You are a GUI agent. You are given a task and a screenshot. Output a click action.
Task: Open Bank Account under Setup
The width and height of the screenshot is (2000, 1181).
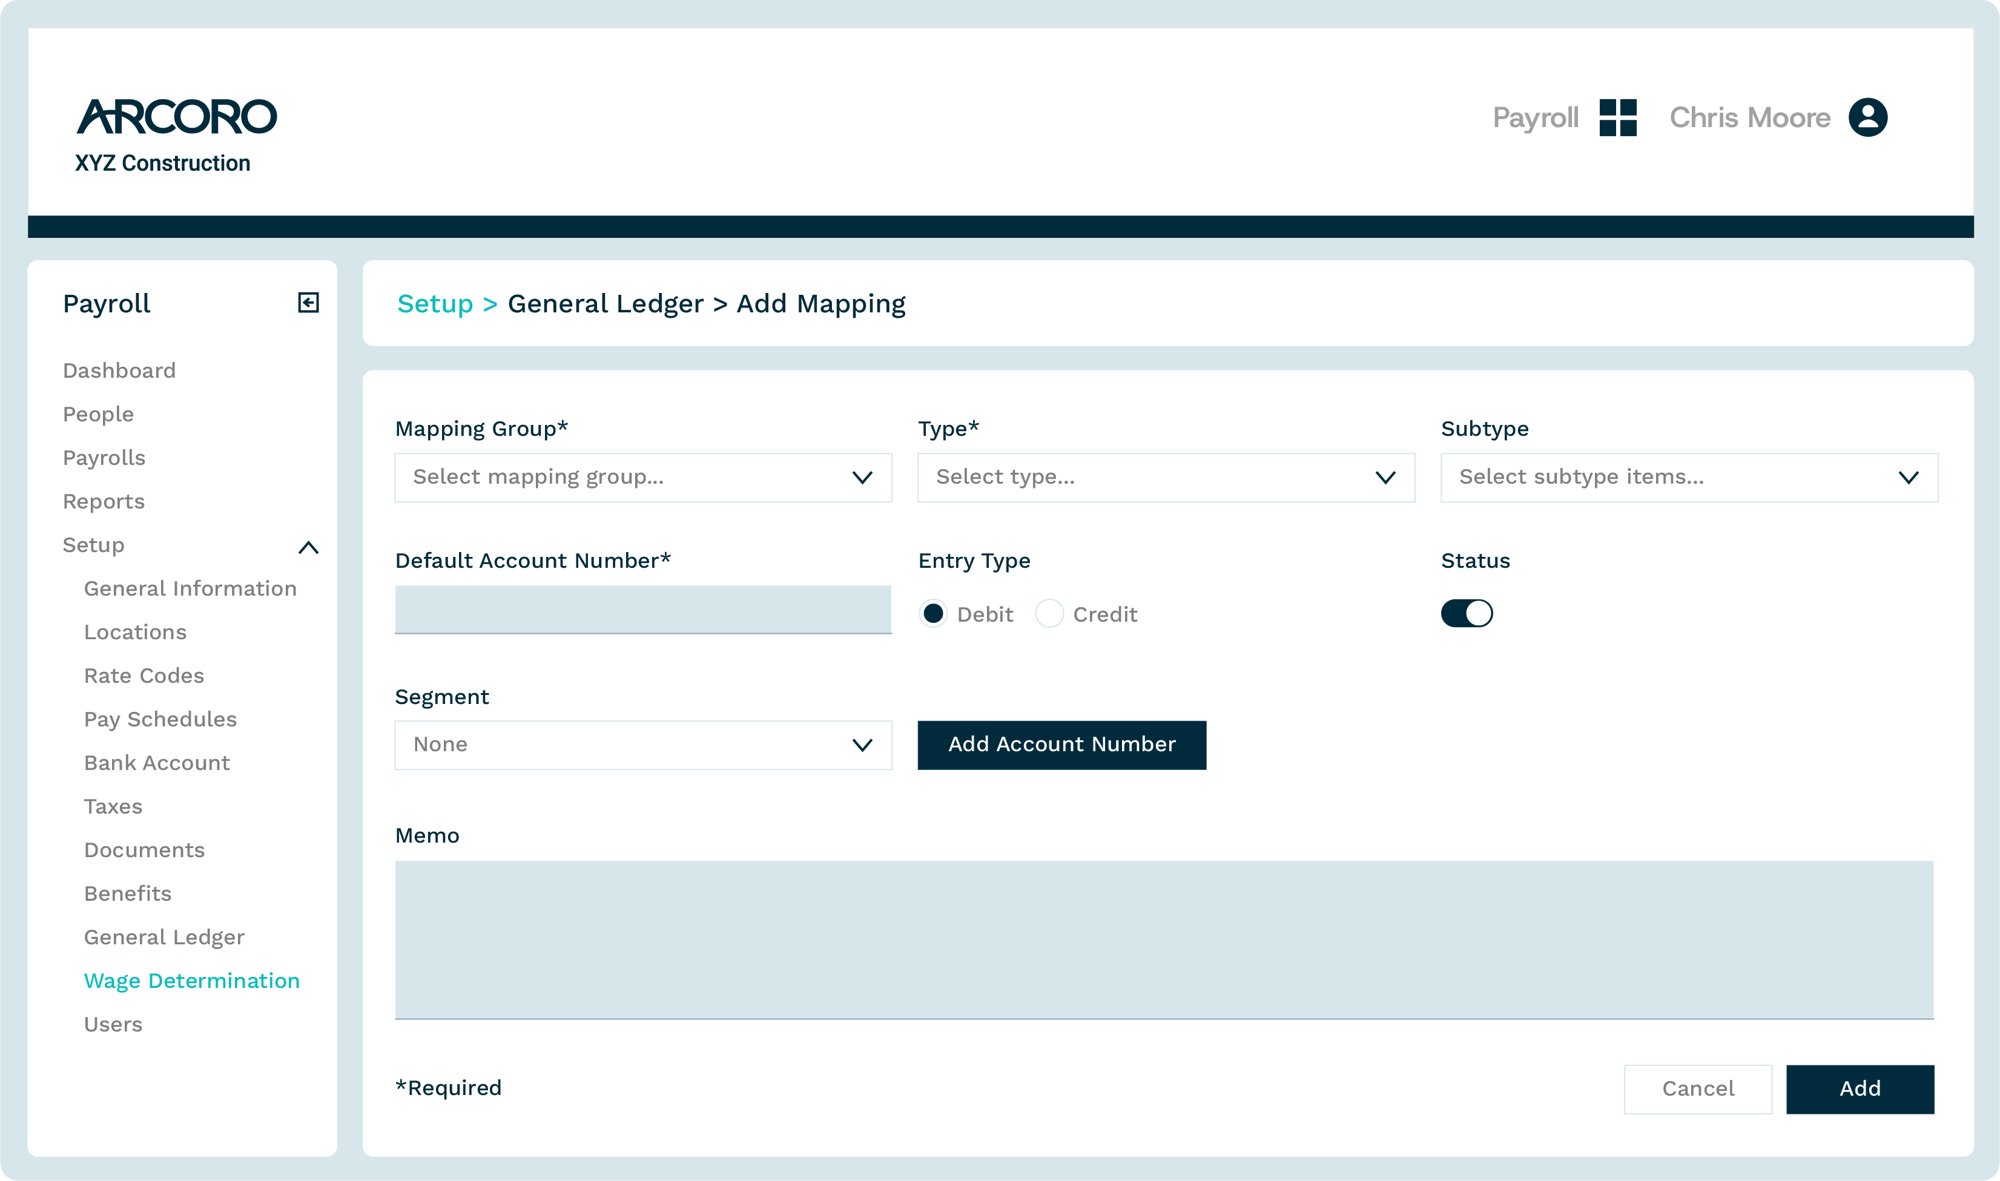pos(157,763)
